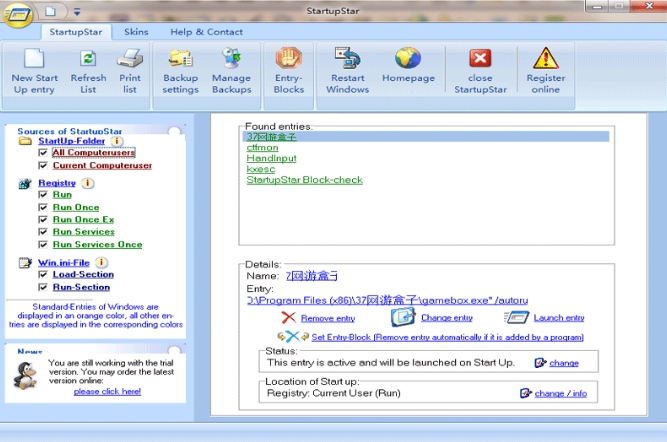Toggle the Run Services checkbox
The height and width of the screenshot is (442, 667).
43,232
